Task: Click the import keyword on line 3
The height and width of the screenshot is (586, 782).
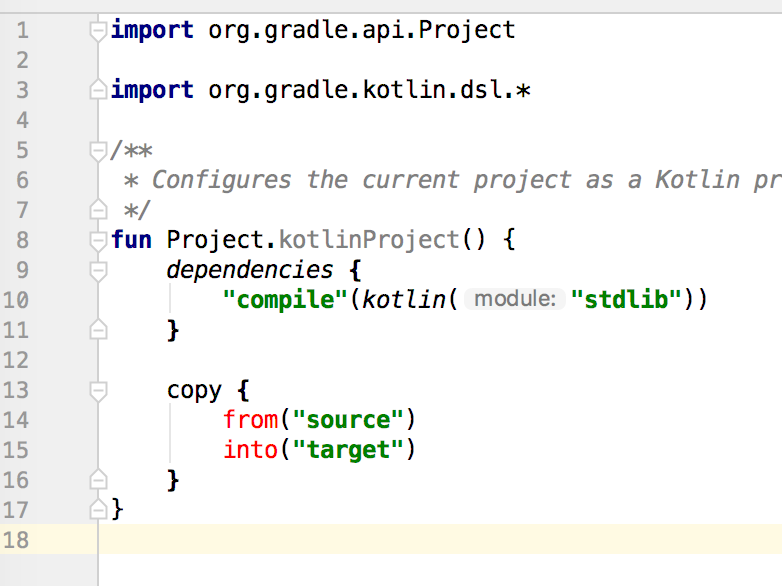Action: [152, 90]
